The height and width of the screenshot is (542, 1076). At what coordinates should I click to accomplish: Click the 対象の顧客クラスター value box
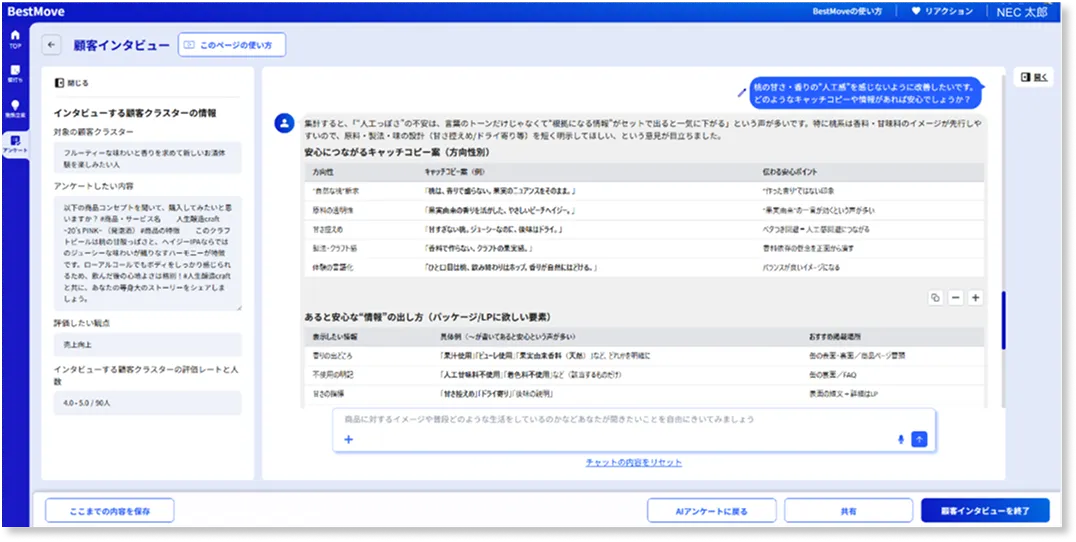148,158
